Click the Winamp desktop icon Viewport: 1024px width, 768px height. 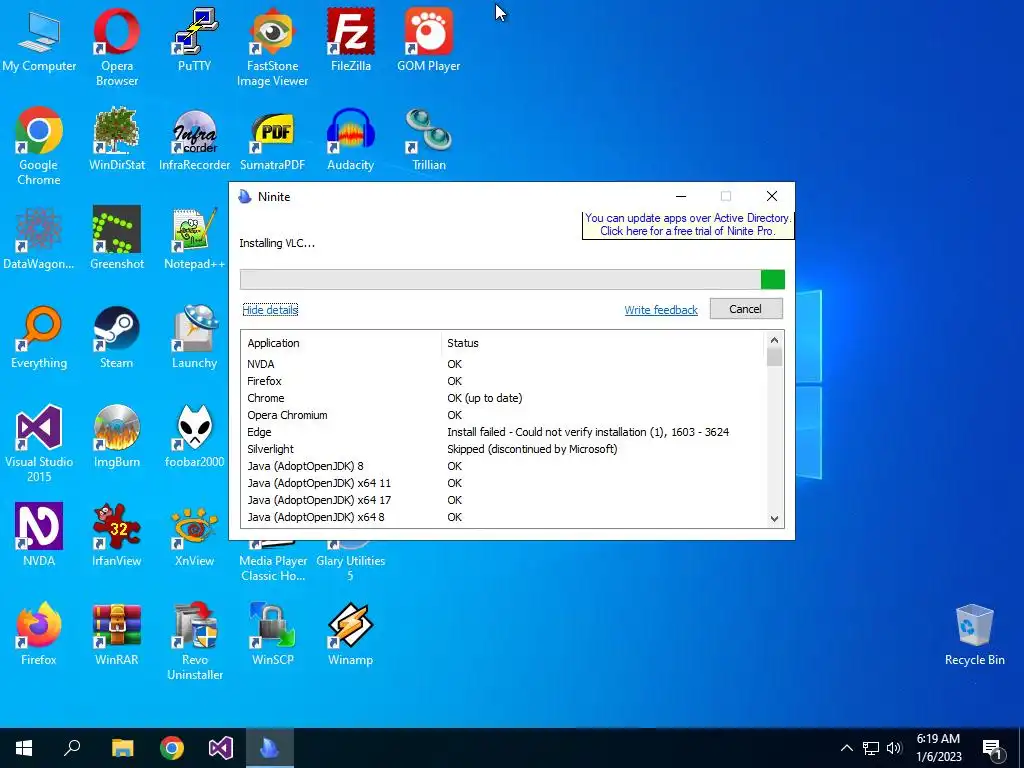point(351,634)
